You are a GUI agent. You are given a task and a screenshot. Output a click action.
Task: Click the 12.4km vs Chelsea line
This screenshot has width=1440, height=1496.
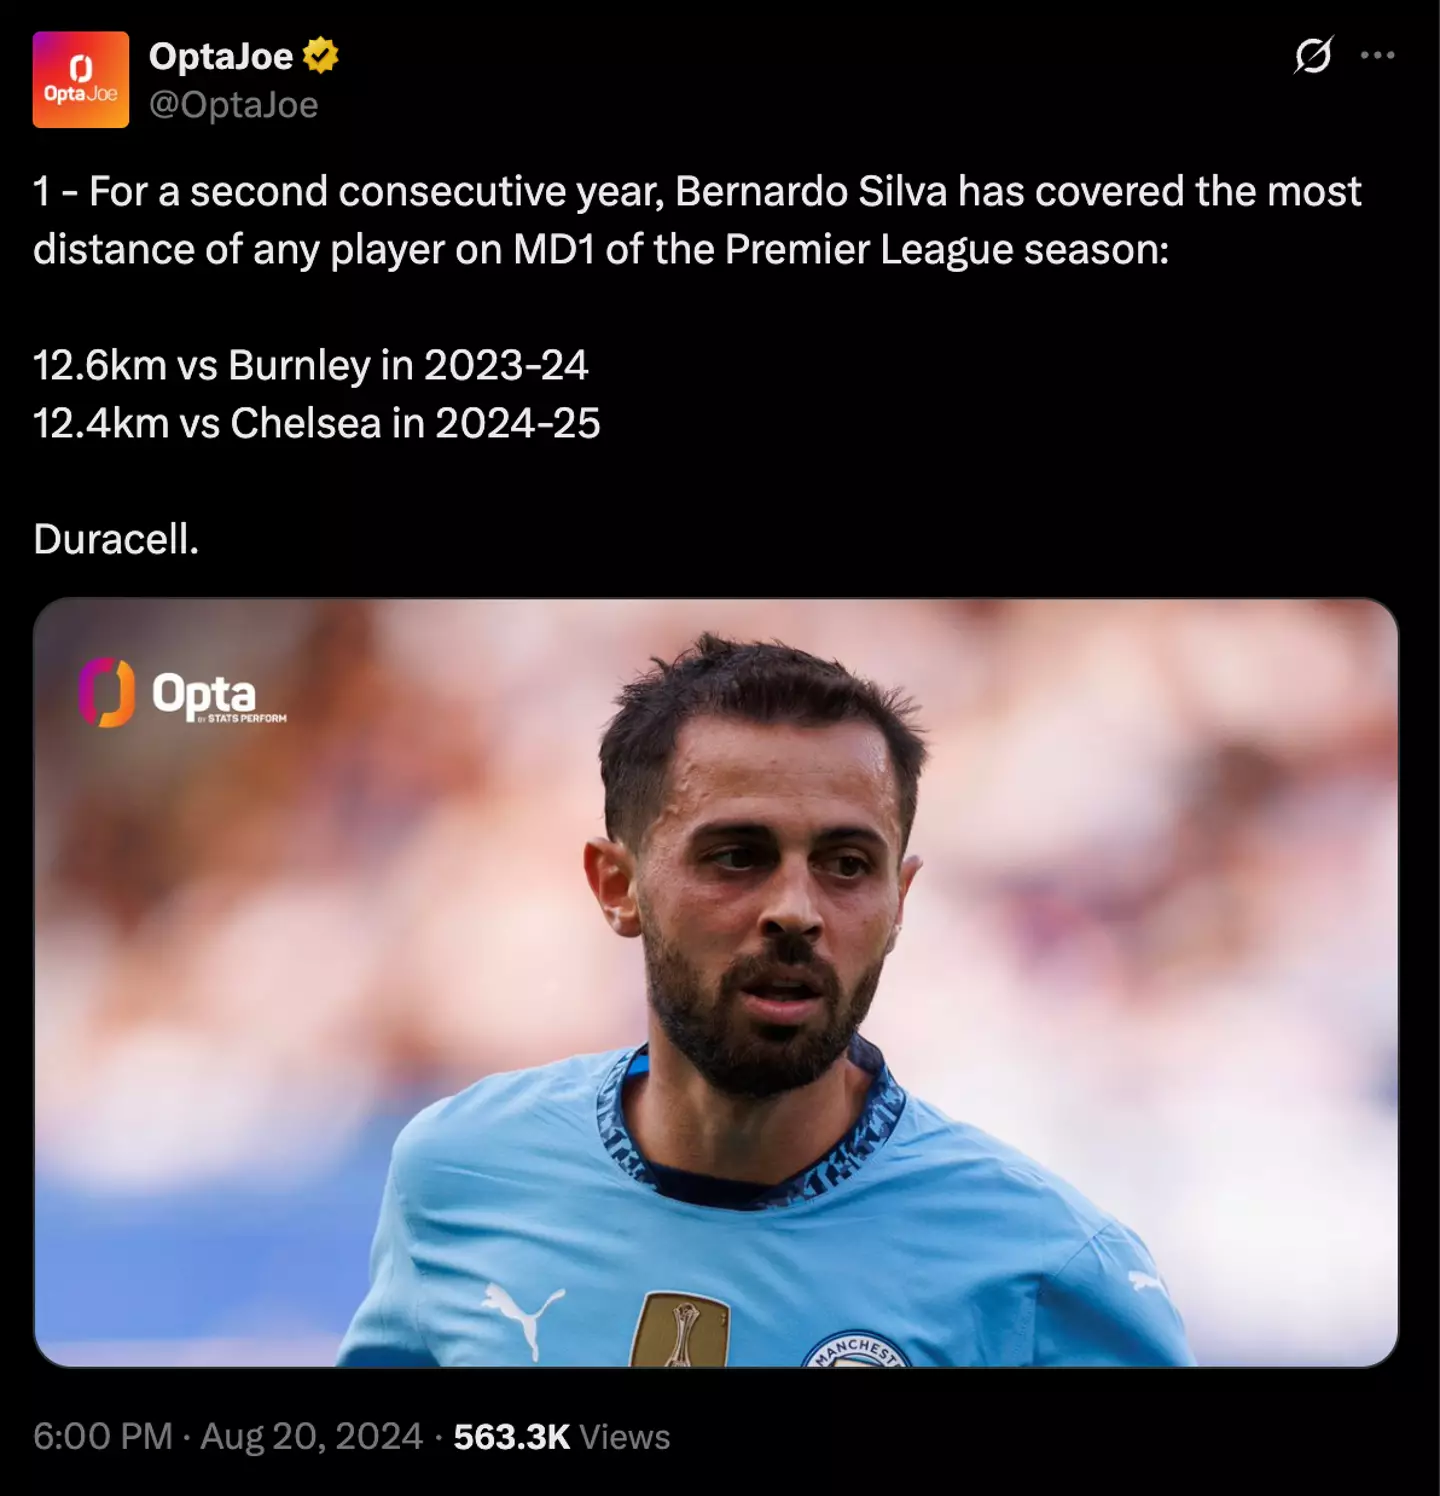tap(316, 424)
